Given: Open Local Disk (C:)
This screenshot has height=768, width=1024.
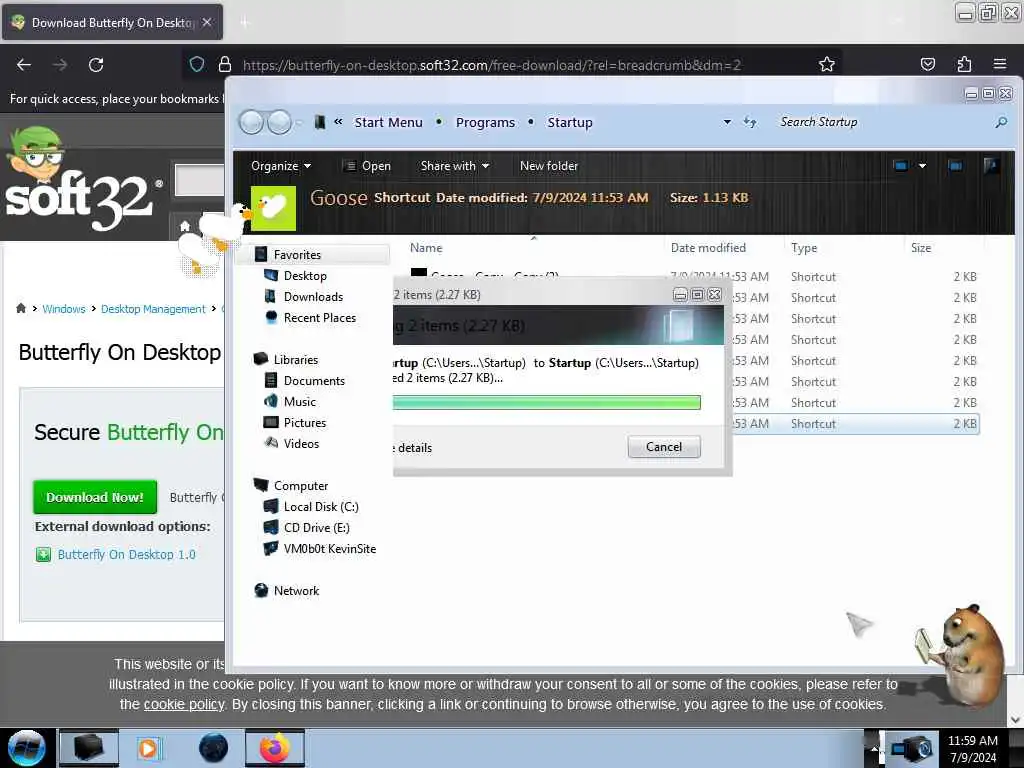Looking at the screenshot, I should coord(321,506).
